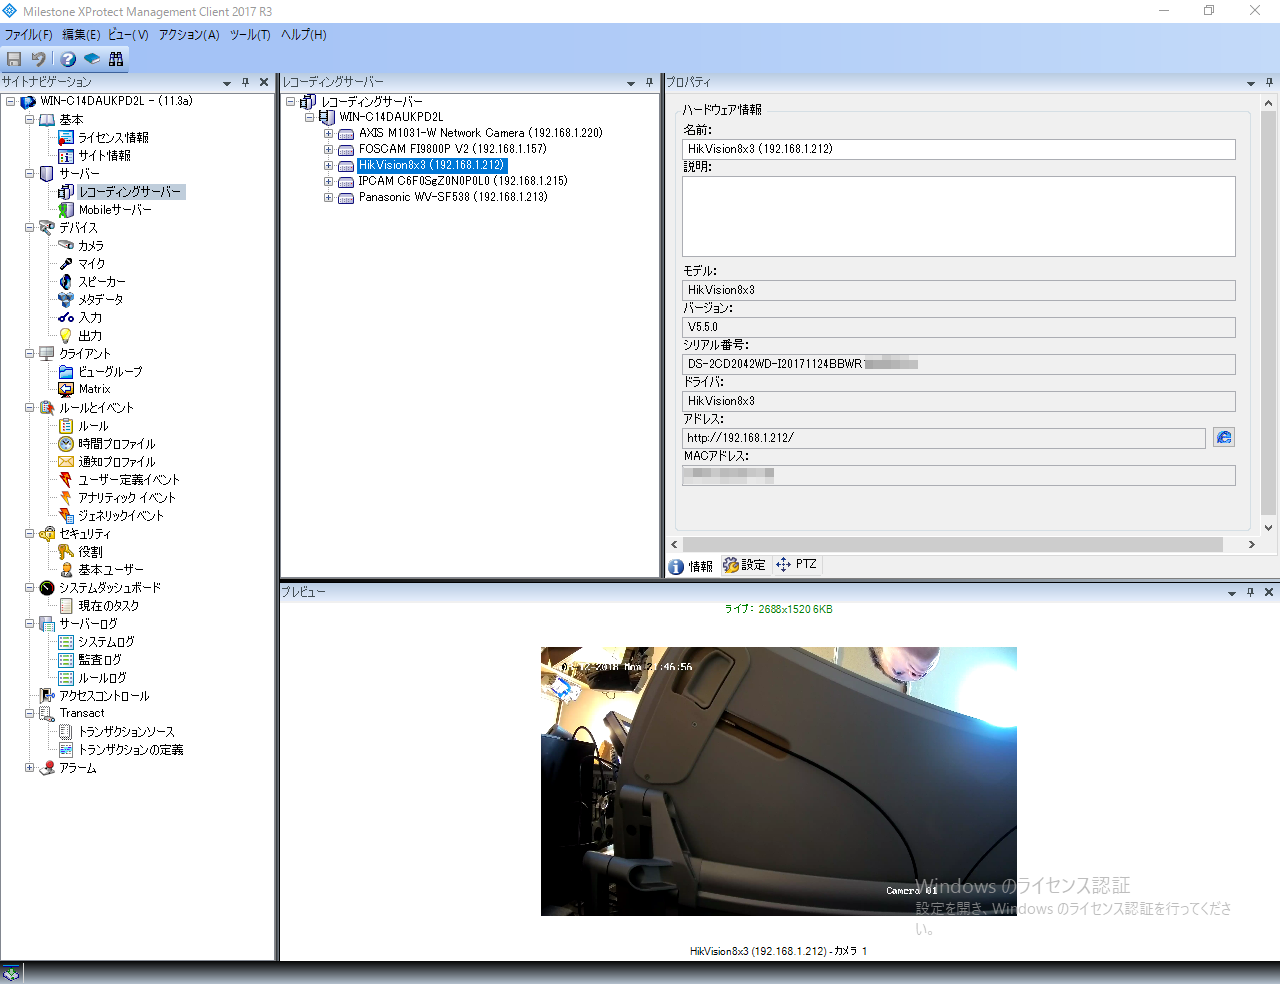Switch to the PTZ tab
The image size is (1280, 984).
[x=797, y=565]
